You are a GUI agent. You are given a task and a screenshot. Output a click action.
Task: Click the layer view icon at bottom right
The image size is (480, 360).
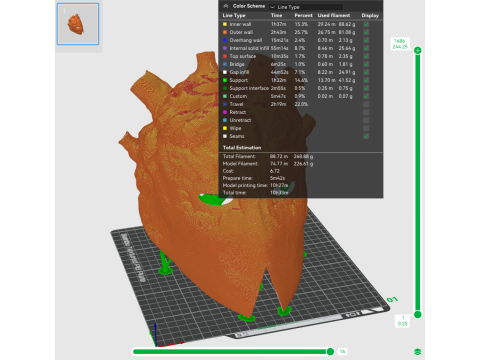point(417,352)
